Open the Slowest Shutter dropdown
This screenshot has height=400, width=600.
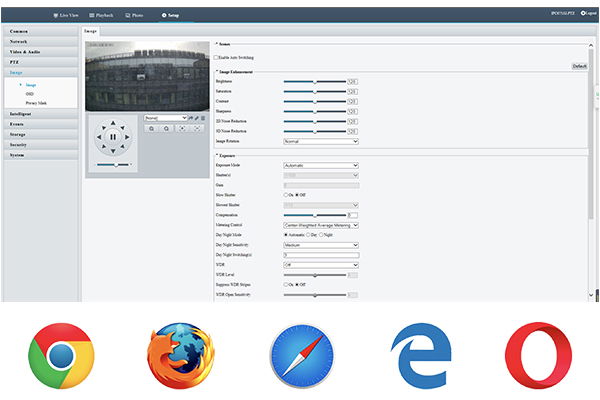point(321,205)
